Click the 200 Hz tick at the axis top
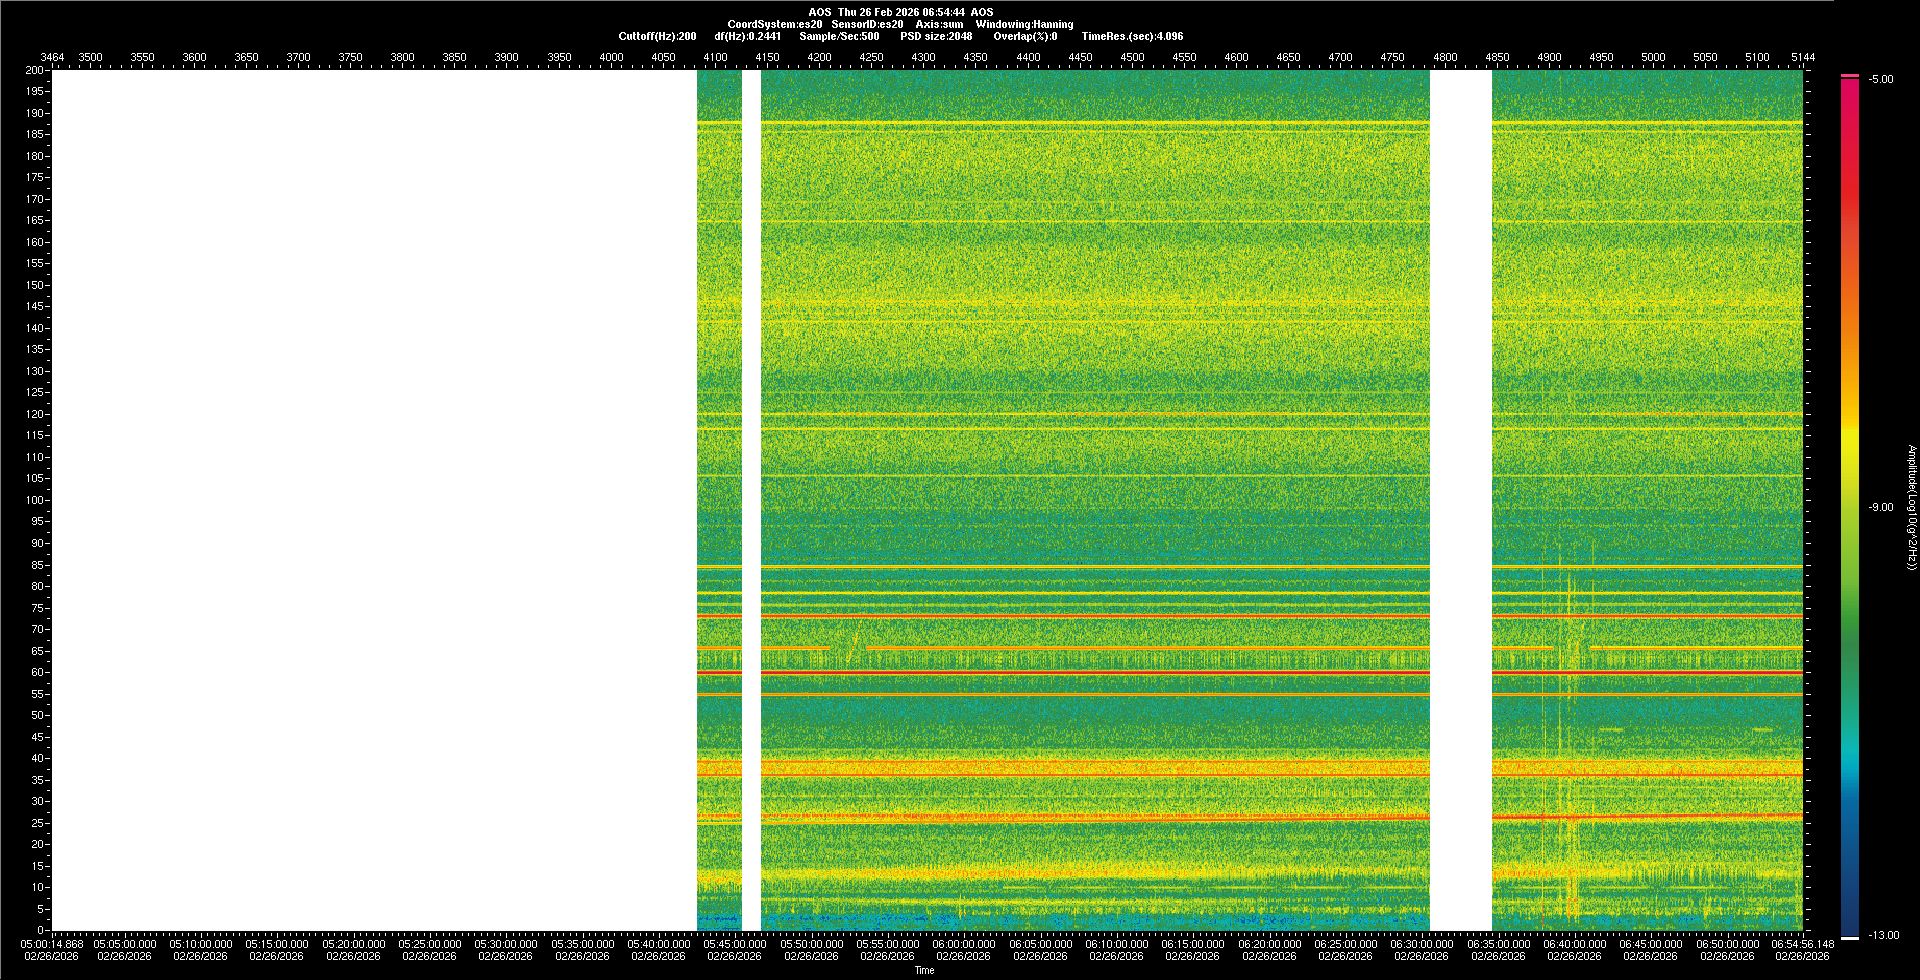 point(35,70)
